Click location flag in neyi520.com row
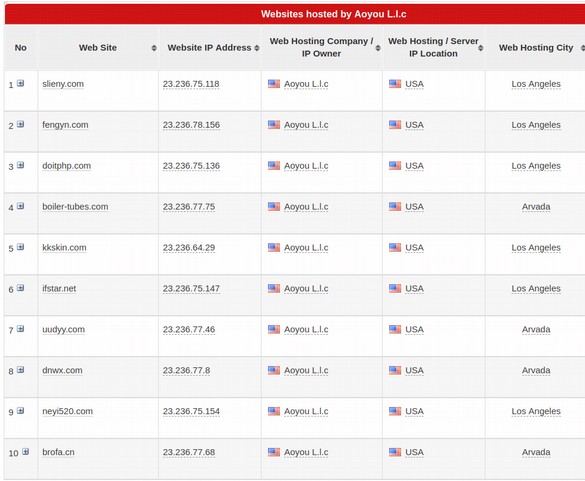Image resolution: width=585 pixels, height=481 pixels. point(395,411)
